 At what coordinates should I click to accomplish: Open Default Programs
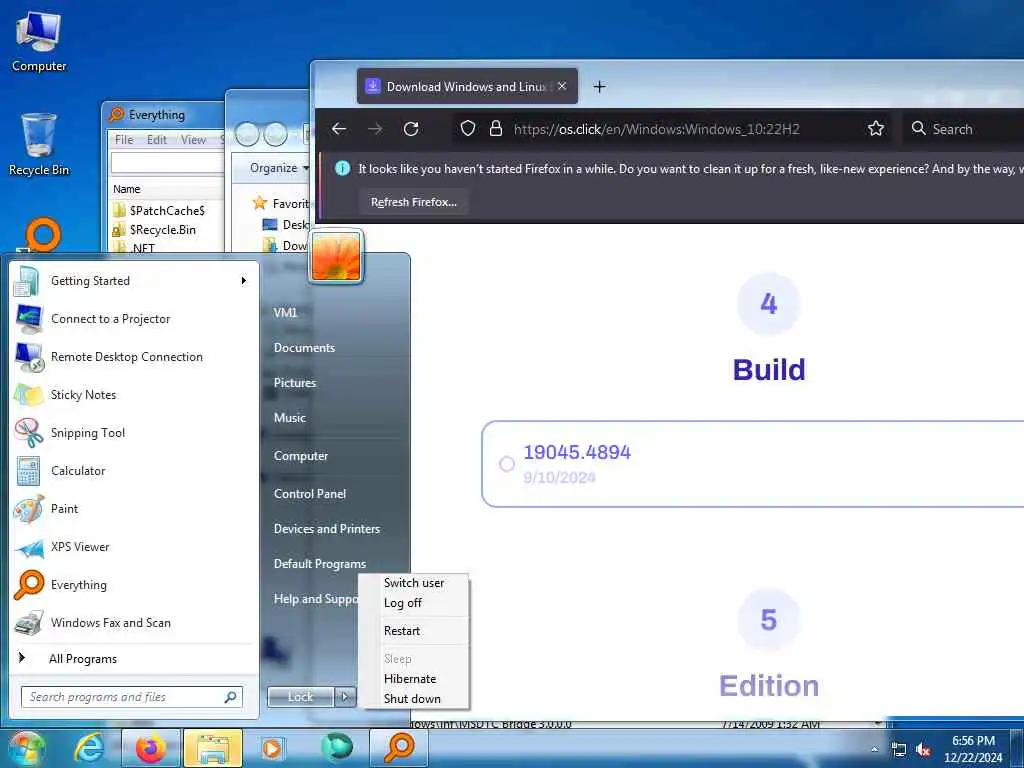[319, 564]
